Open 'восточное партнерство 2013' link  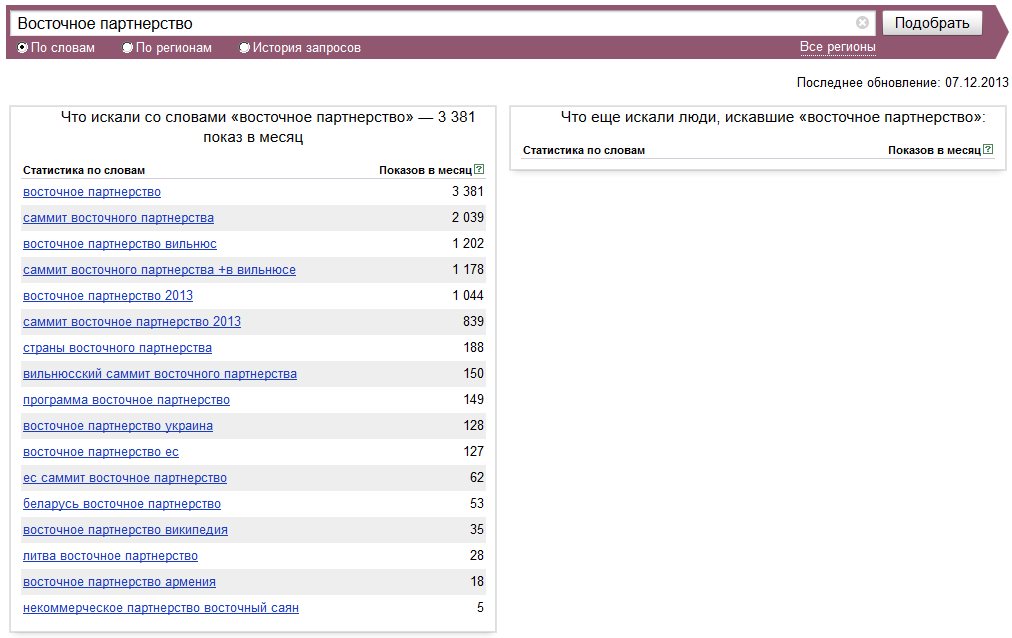click(108, 295)
